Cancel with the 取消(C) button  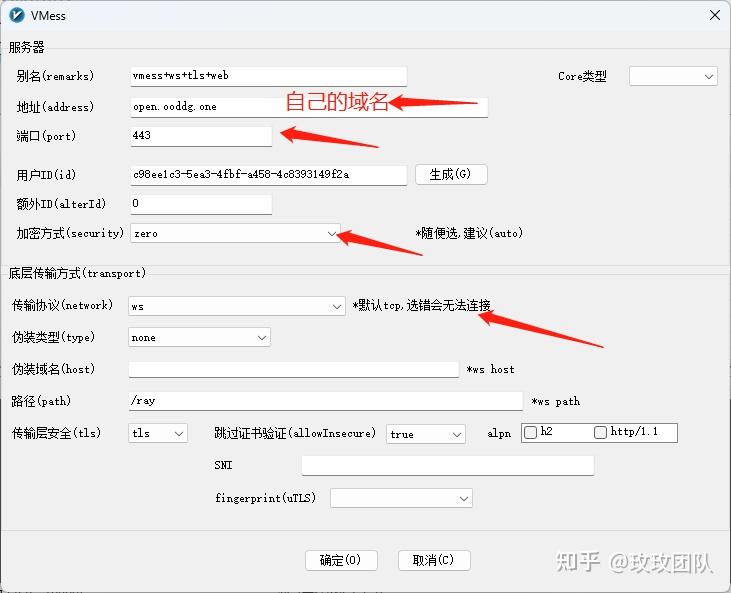coord(434,560)
